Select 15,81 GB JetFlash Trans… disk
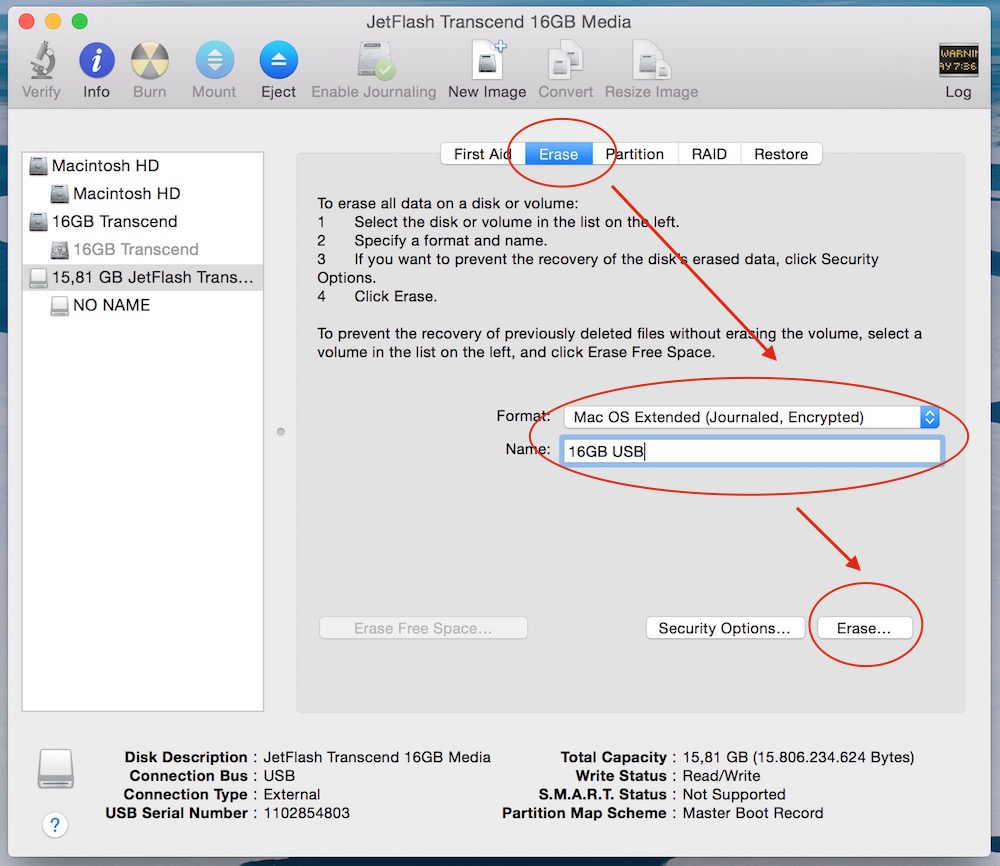This screenshot has height=866, width=1000. click(x=143, y=277)
